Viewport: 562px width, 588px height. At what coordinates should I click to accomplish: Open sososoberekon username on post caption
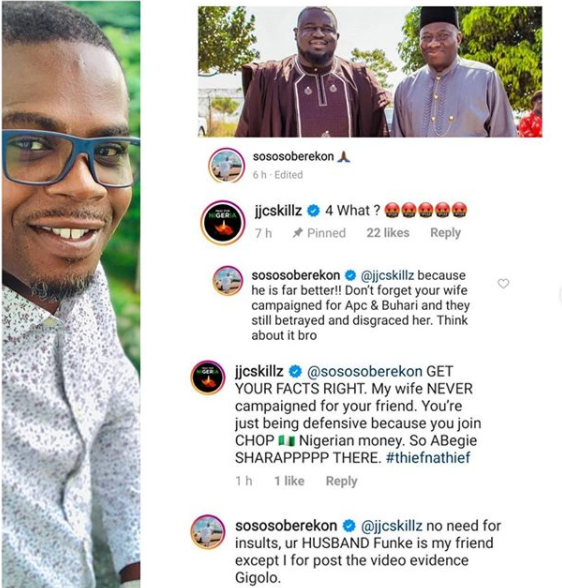pyautogui.click(x=293, y=156)
